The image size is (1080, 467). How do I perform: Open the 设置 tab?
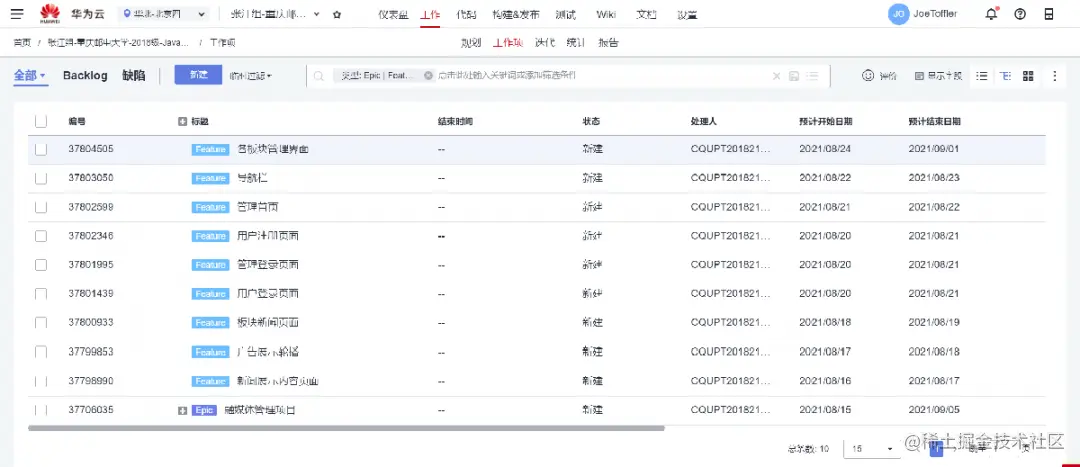click(x=687, y=14)
